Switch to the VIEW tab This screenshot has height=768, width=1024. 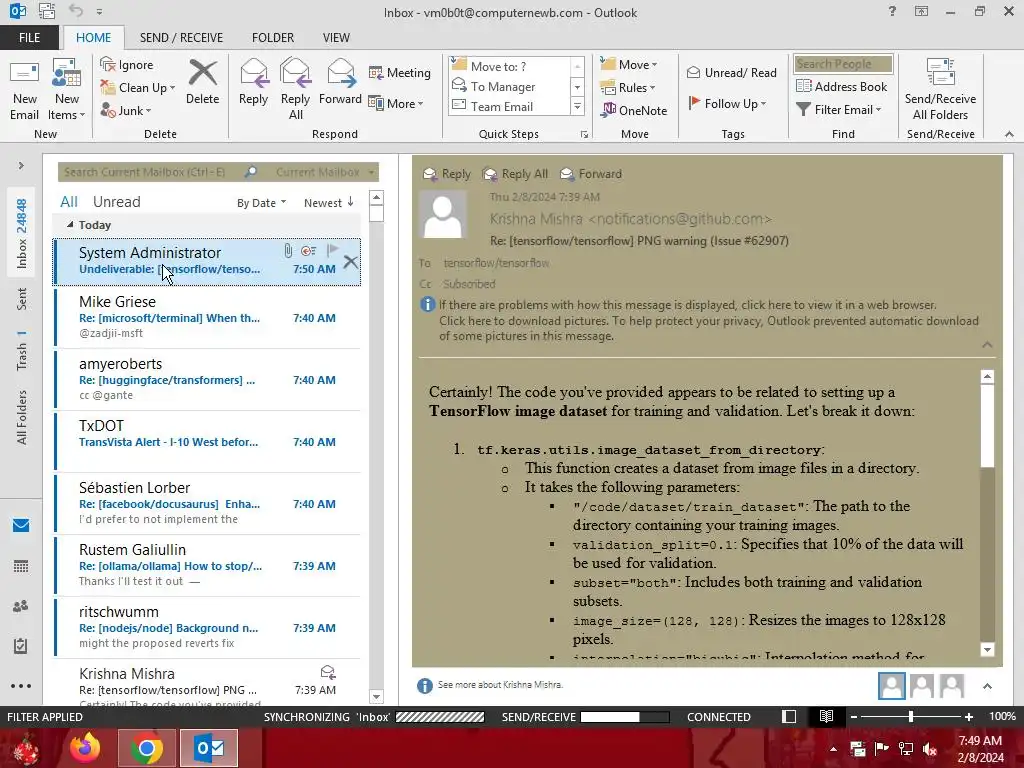[336, 37]
